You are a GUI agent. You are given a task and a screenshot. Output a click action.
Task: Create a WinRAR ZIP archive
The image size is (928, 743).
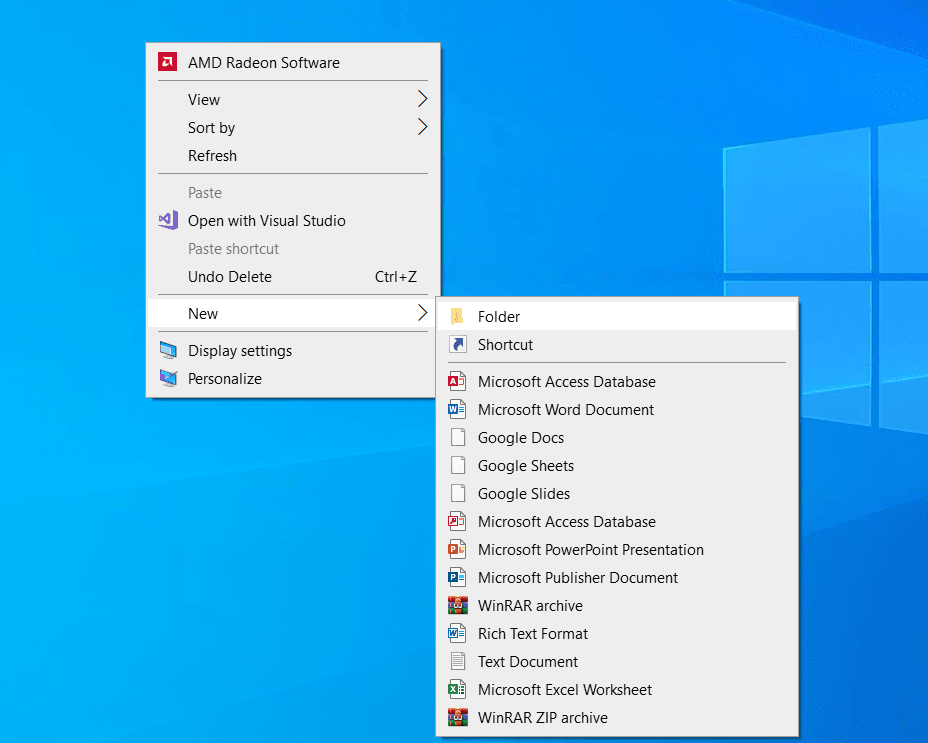[x=617, y=717]
